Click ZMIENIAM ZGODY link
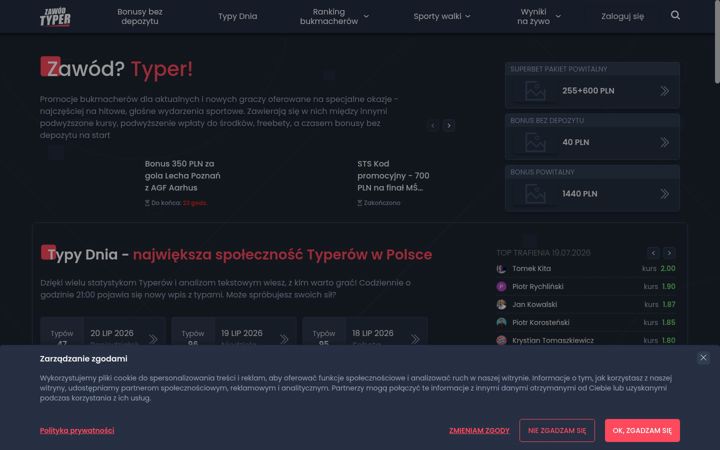Viewport: 720px width, 450px height. pos(479,430)
